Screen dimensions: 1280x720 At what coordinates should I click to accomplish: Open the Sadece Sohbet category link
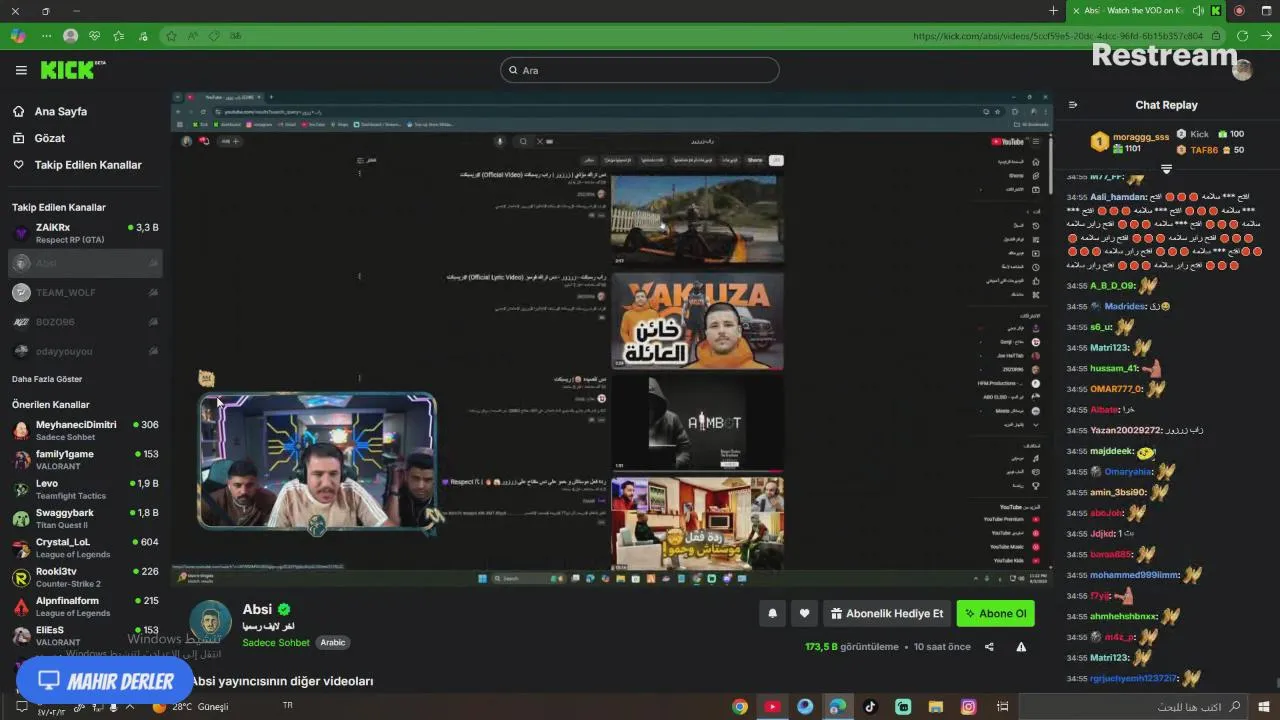pos(276,643)
